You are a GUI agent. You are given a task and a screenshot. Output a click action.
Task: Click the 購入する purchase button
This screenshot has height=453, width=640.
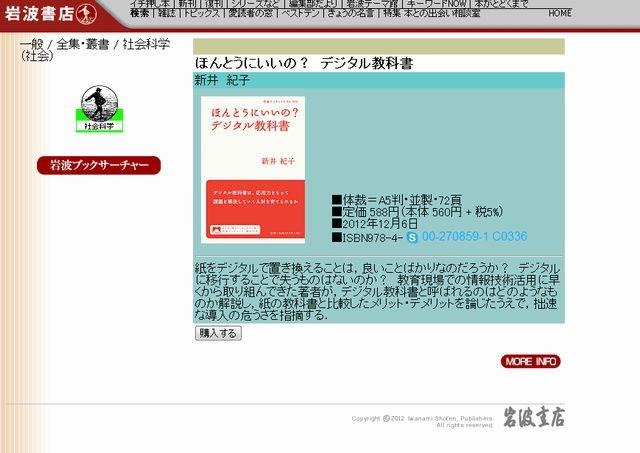point(218,333)
